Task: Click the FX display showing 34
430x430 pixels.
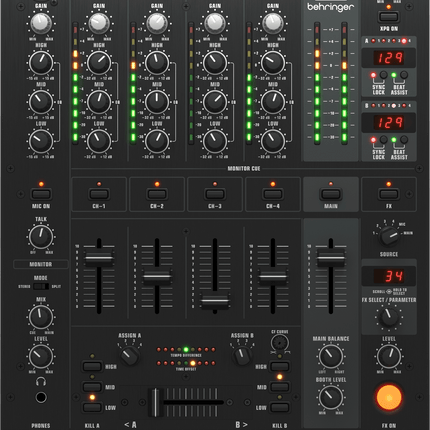Action: [389, 276]
